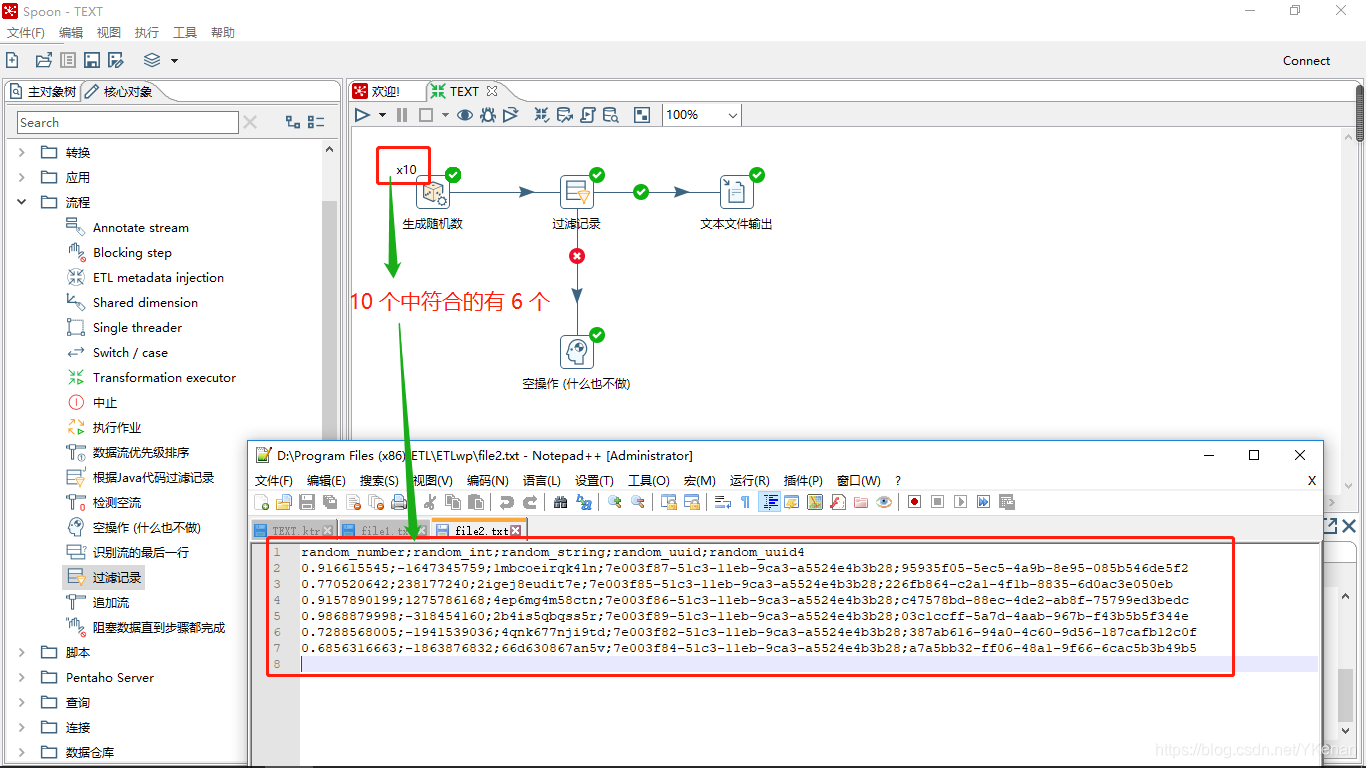Click the replay transformation icon
This screenshot has width=1366, height=768.
(511, 115)
